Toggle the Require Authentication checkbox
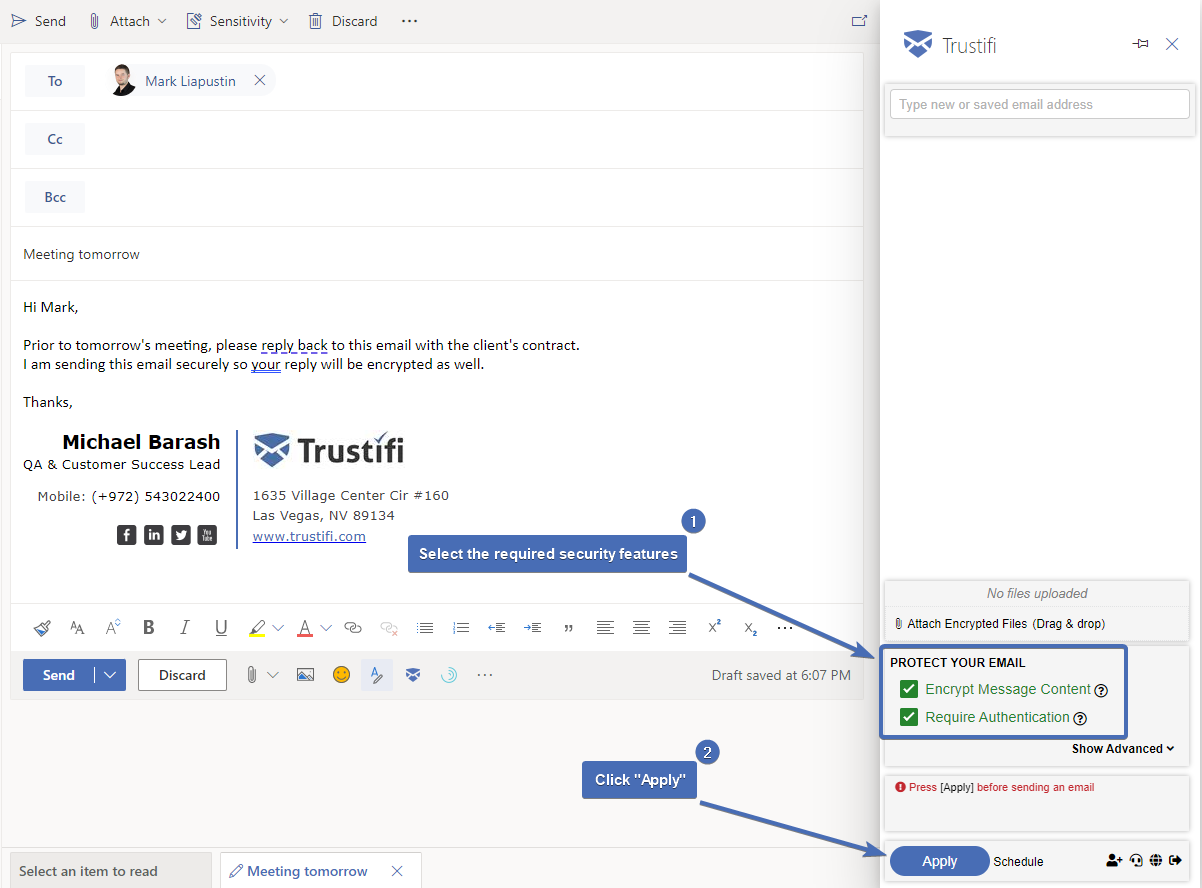Screen dimensions: 1202x888 [x=909, y=717]
